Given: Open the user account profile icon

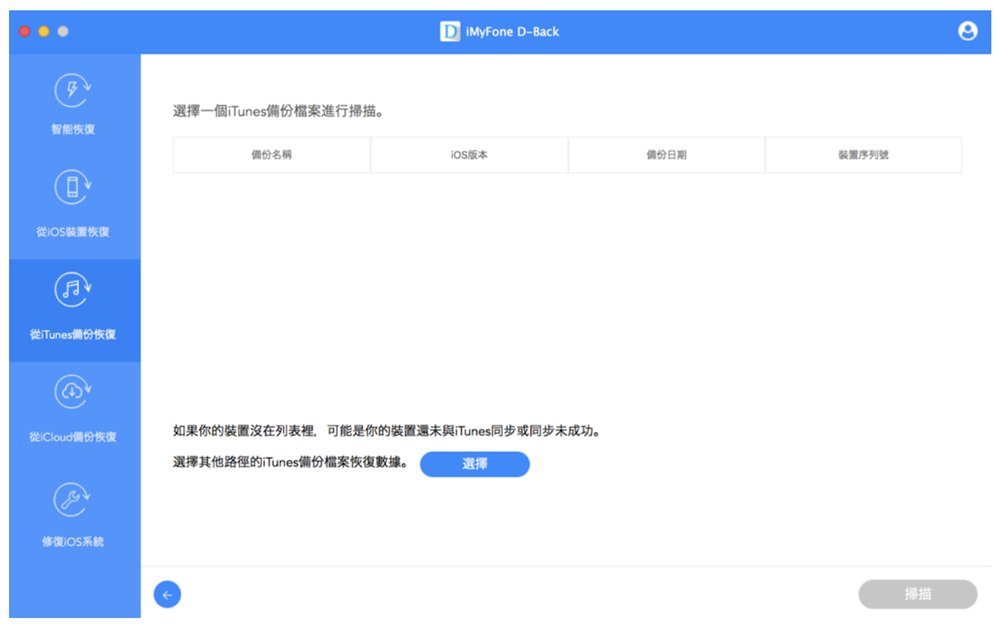Looking at the screenshot, I should (967, 31).
